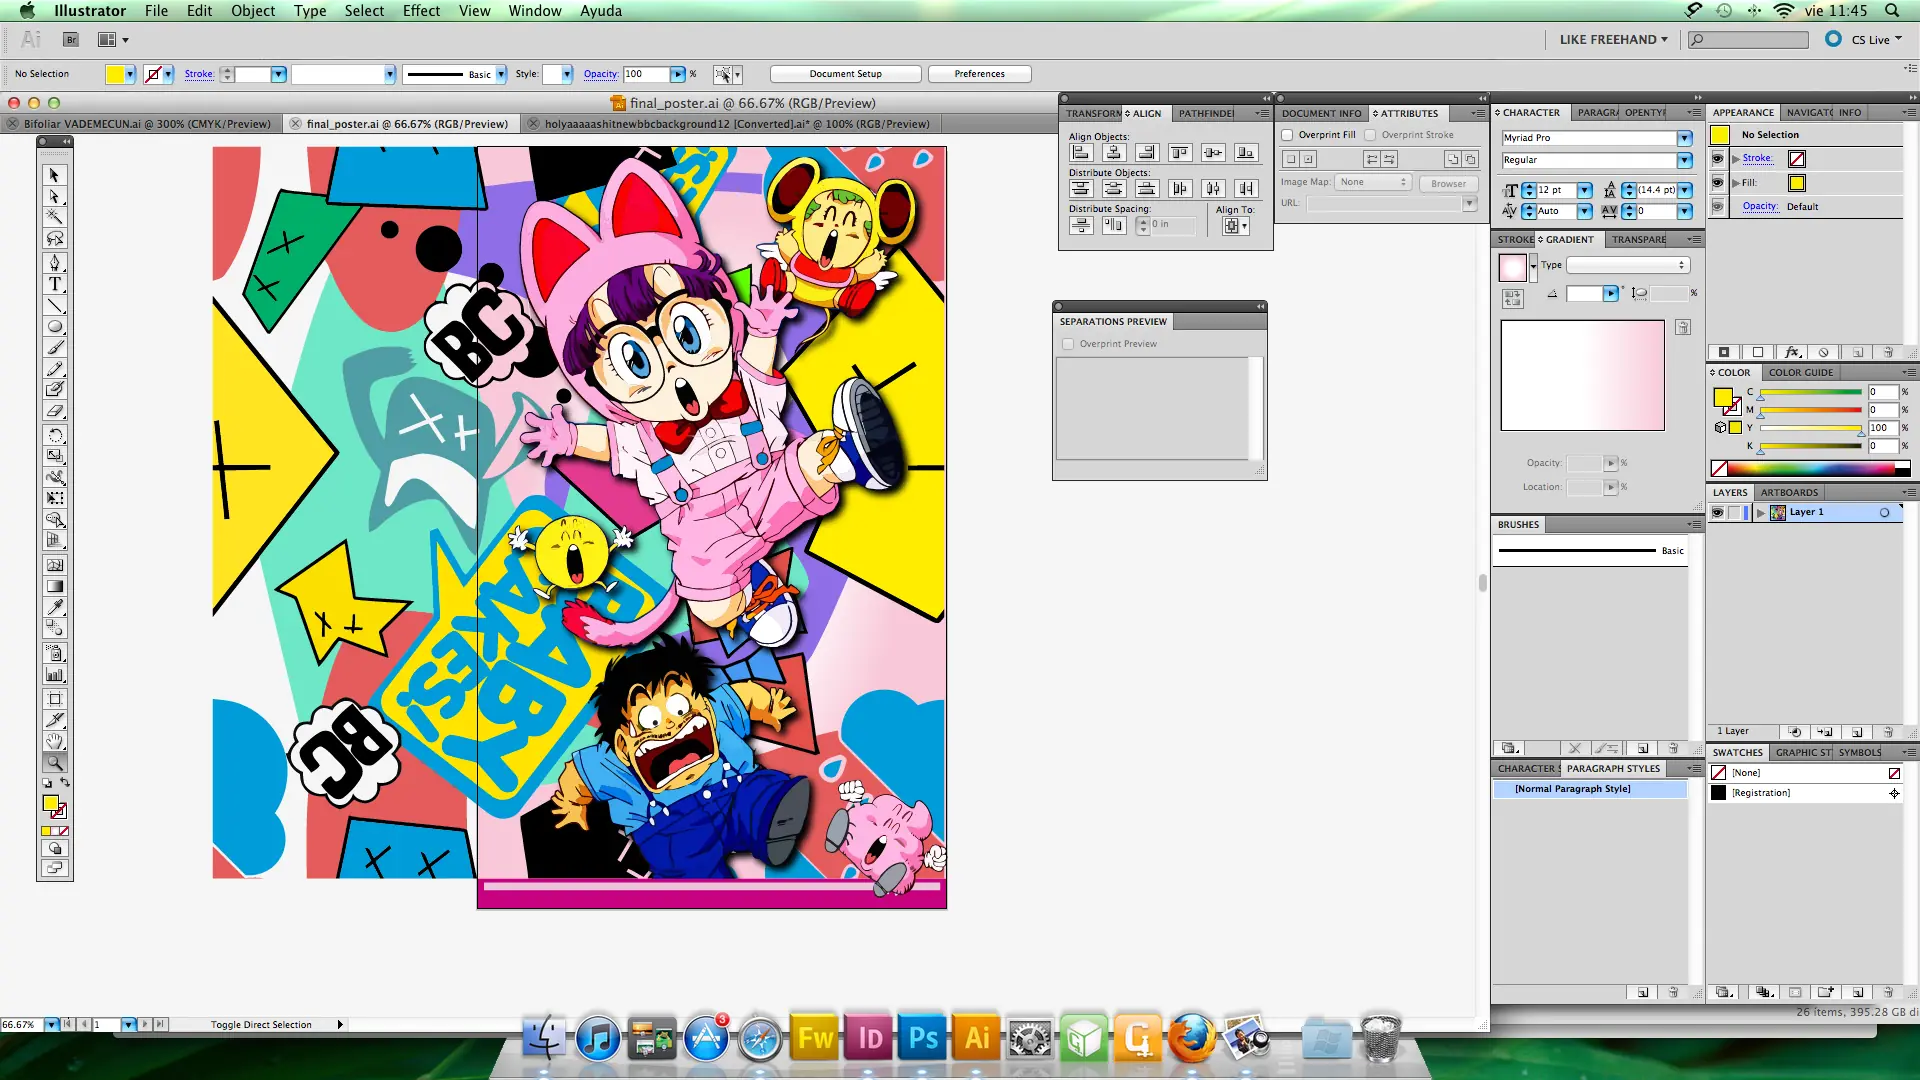Toggle Stroke visibility eye in Appearance panel
1920x1080 pixels.
click(1718, 159)
